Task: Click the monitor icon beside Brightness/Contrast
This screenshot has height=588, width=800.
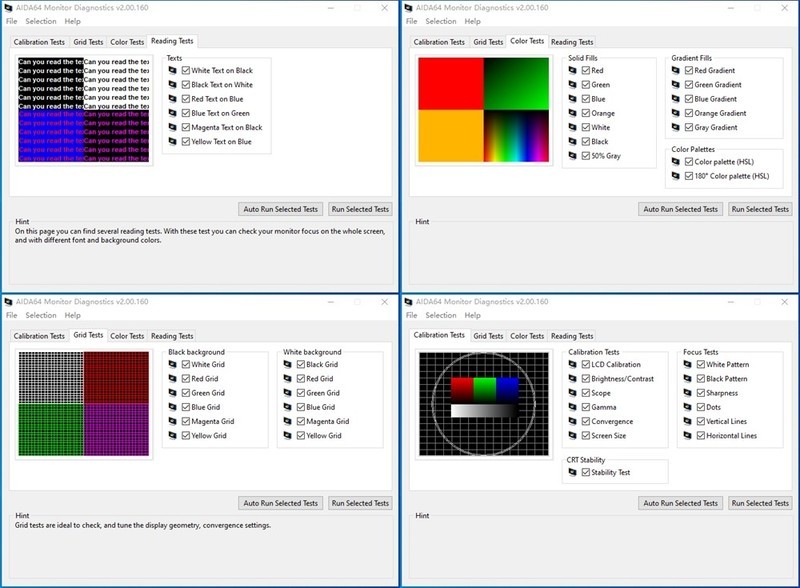Action: 573,379
